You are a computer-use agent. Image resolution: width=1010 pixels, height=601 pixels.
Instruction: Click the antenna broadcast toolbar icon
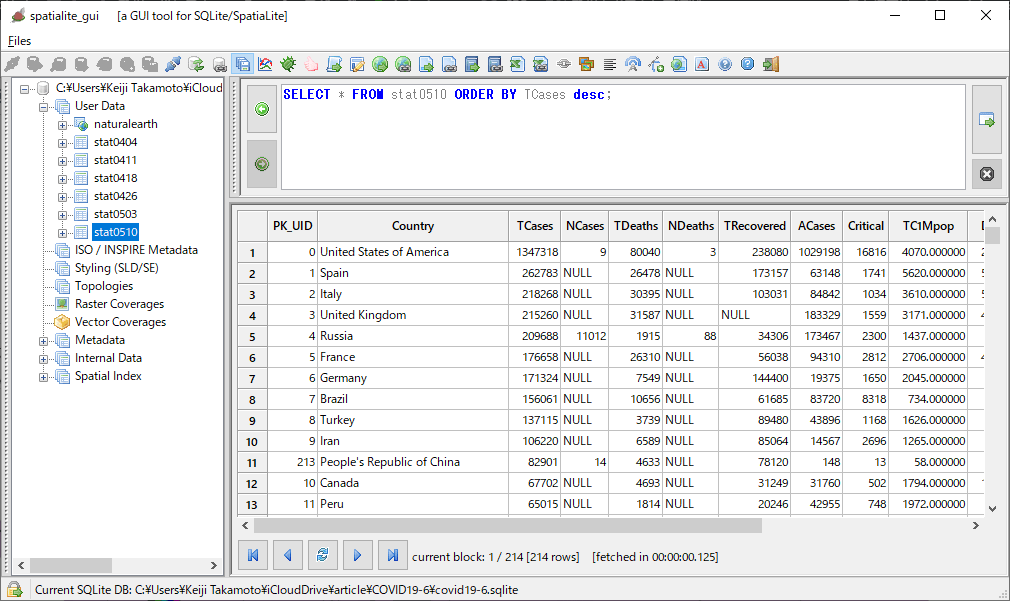633,64
